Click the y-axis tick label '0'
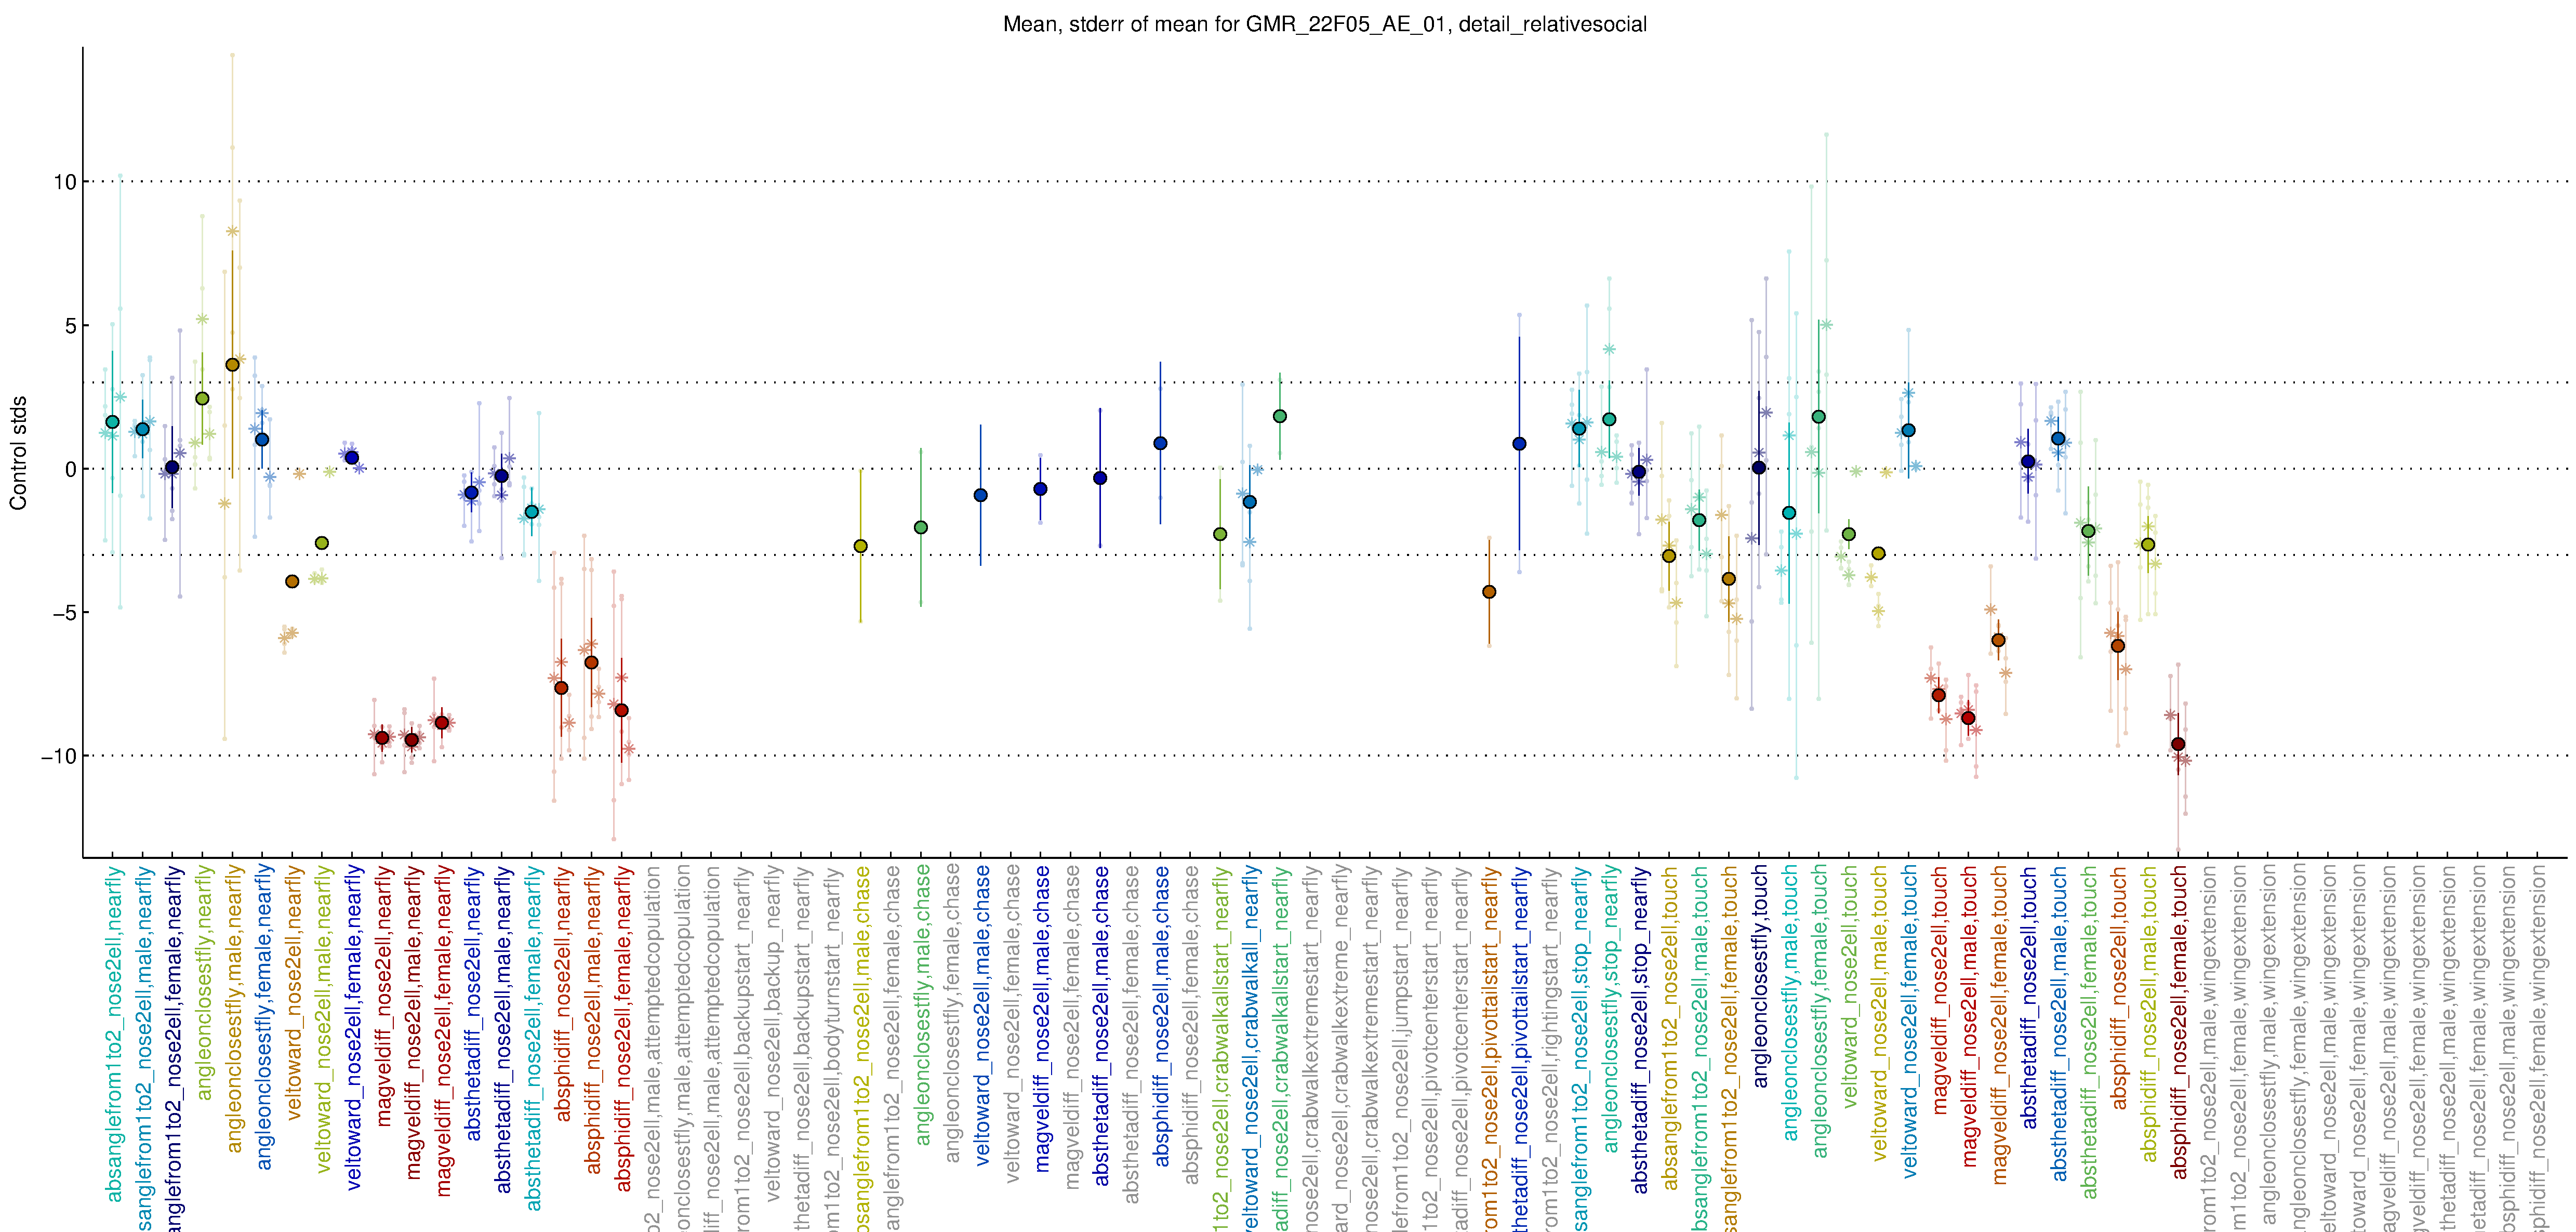 point(70,469)
